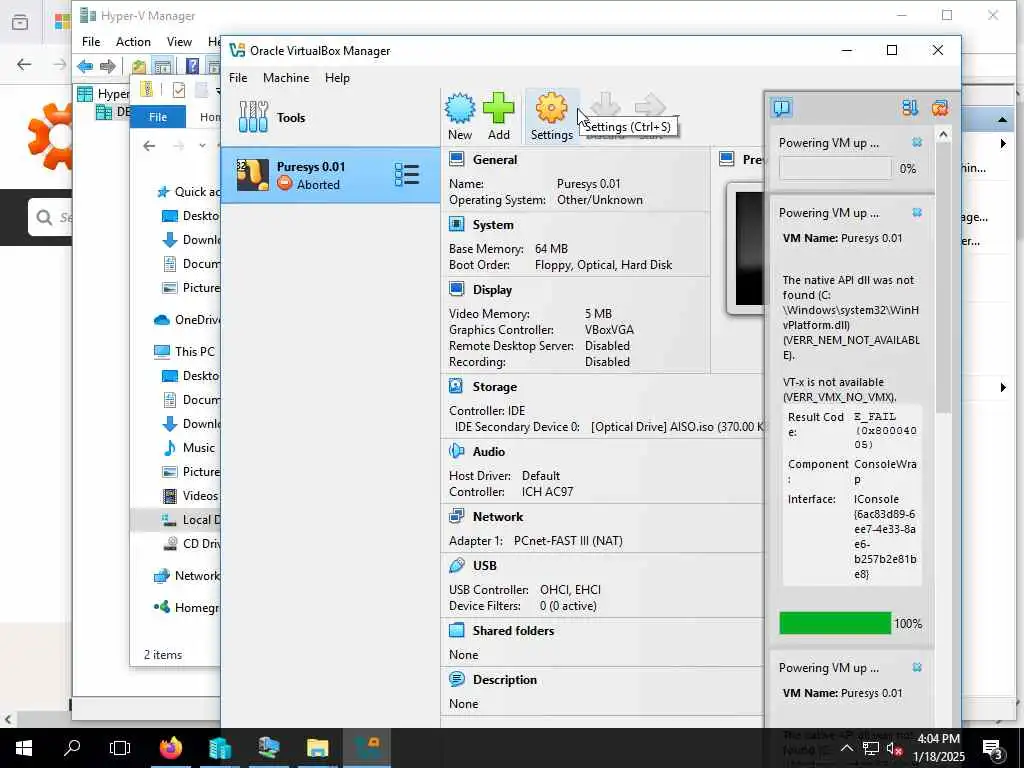This screenshot has height=768, width=1024.
Task: Open the Storage settings section header
Action: 494,387
